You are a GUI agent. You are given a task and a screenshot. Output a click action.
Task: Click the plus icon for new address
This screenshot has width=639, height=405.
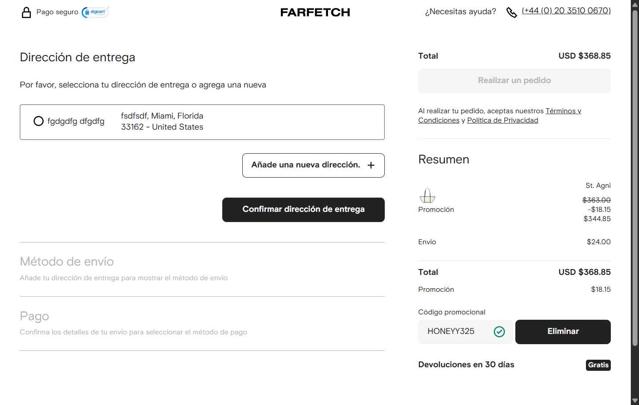coord(371,165)
